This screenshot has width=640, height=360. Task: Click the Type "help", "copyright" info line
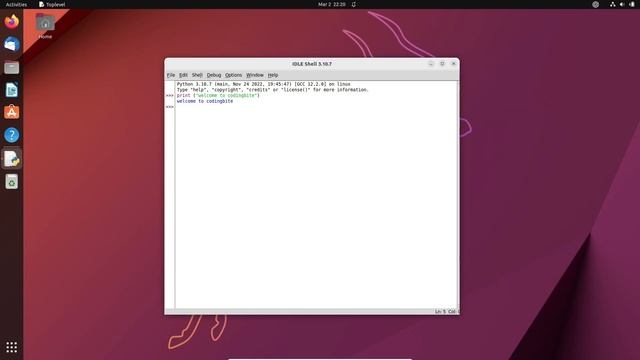tap(273, 90)
